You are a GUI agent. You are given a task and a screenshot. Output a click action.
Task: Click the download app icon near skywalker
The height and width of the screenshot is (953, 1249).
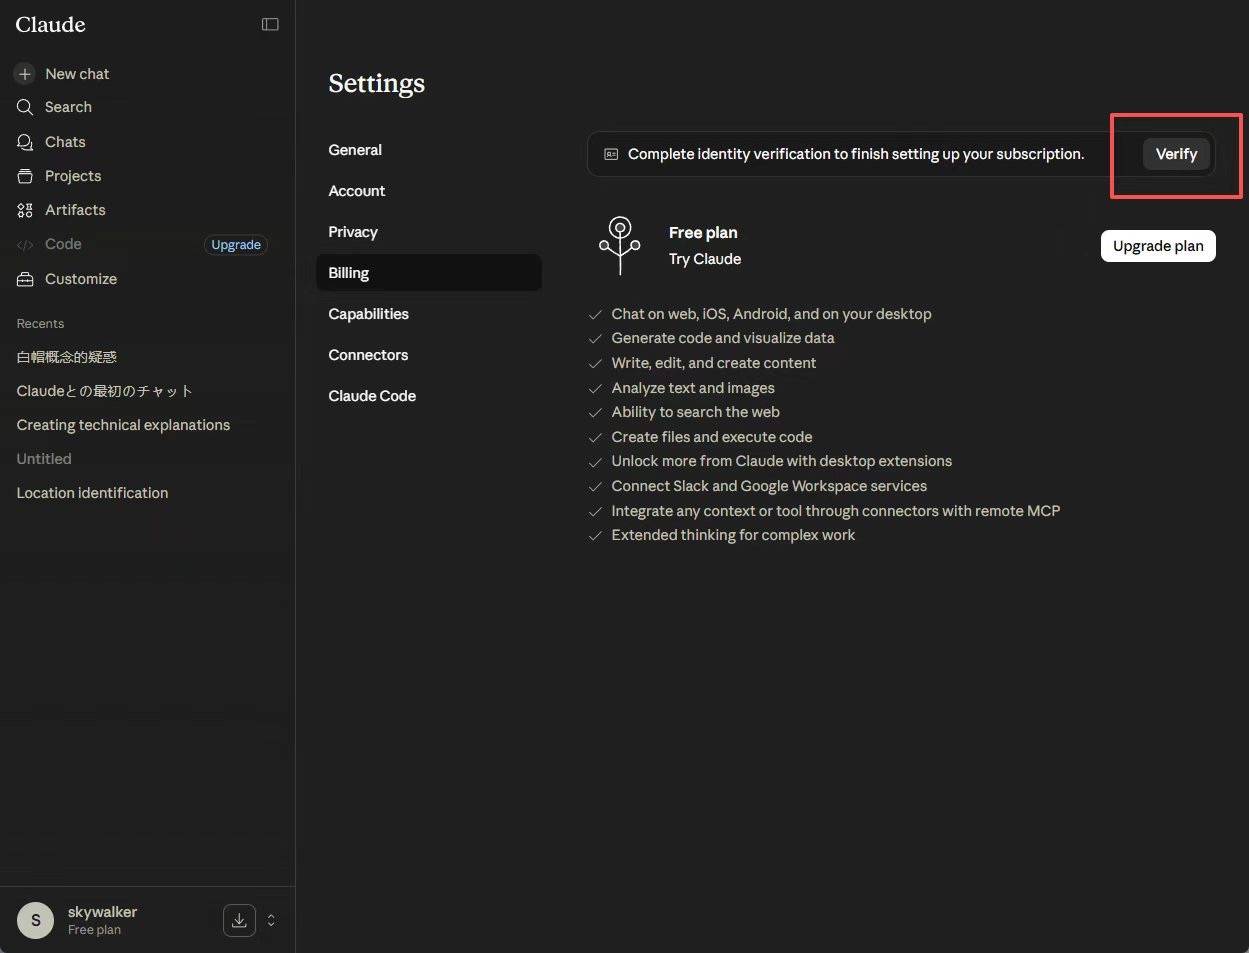coord(239,920)
